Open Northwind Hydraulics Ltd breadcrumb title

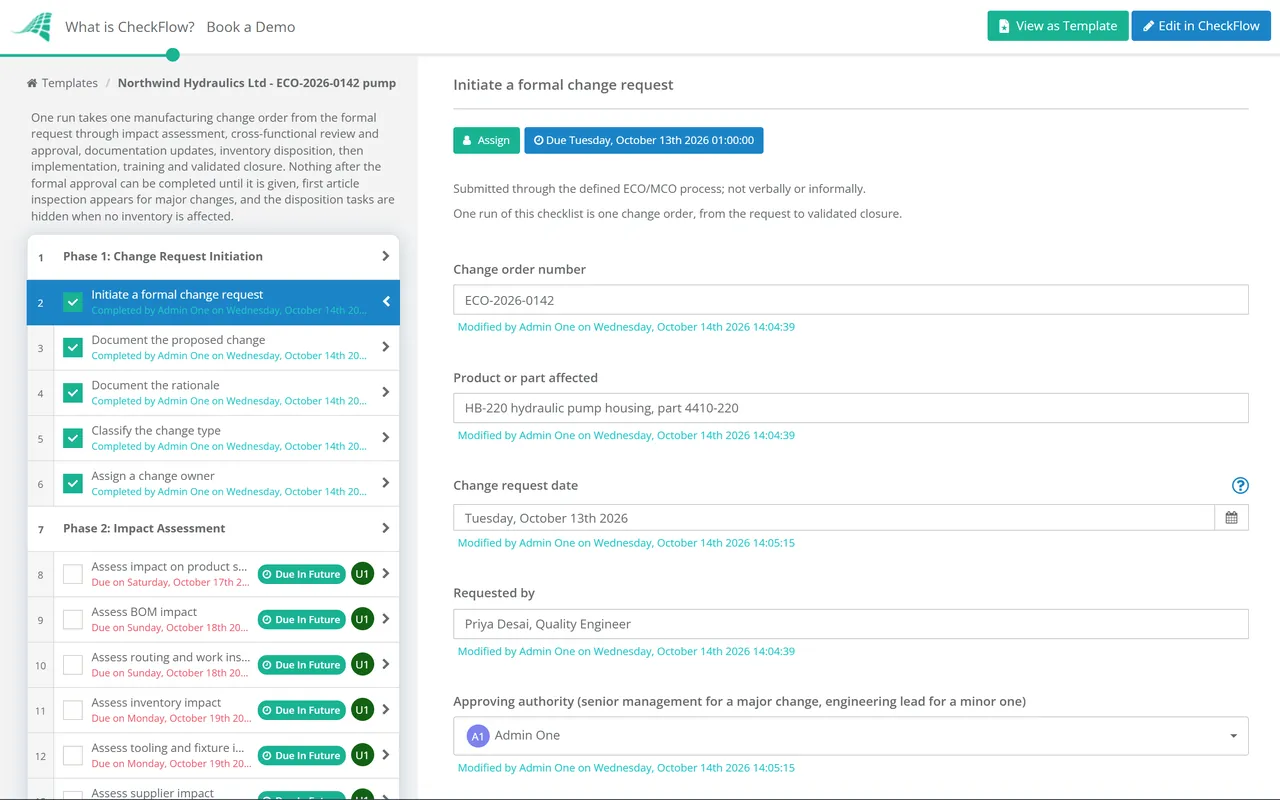(x=257, y=83)
